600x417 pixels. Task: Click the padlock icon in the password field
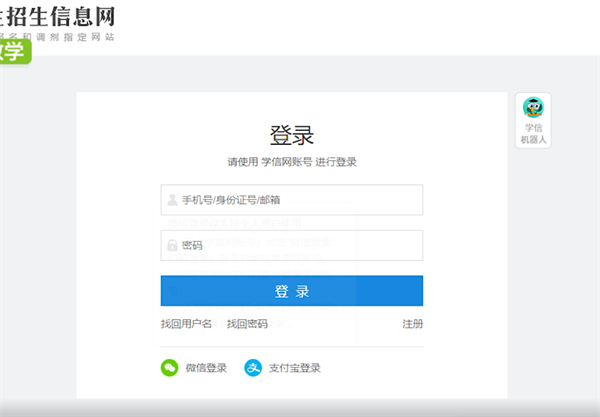(x=173, y=245)
